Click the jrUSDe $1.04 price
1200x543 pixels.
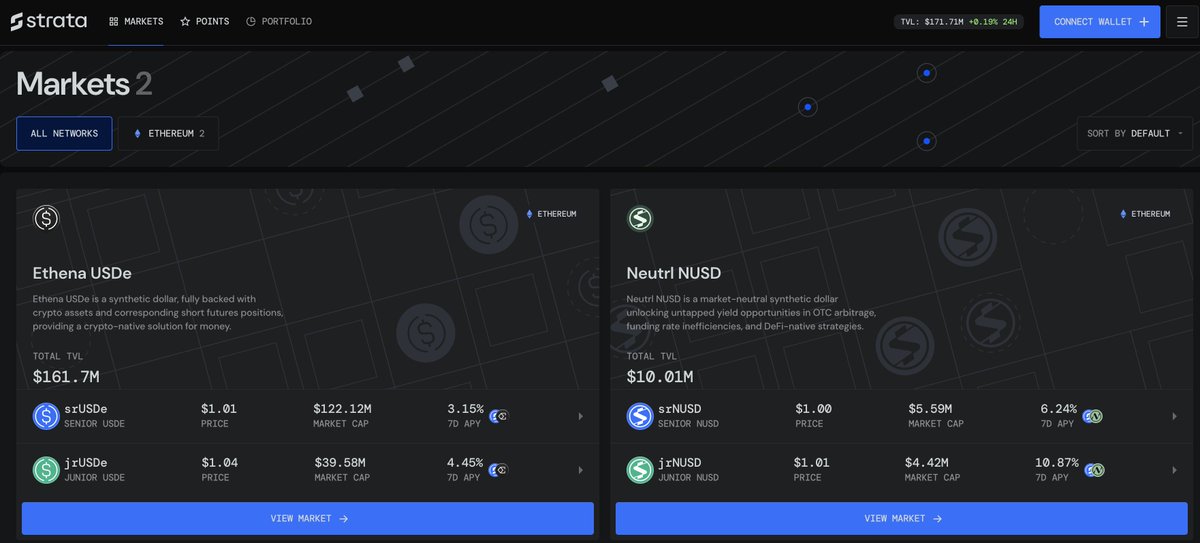(x=219, y=463)
